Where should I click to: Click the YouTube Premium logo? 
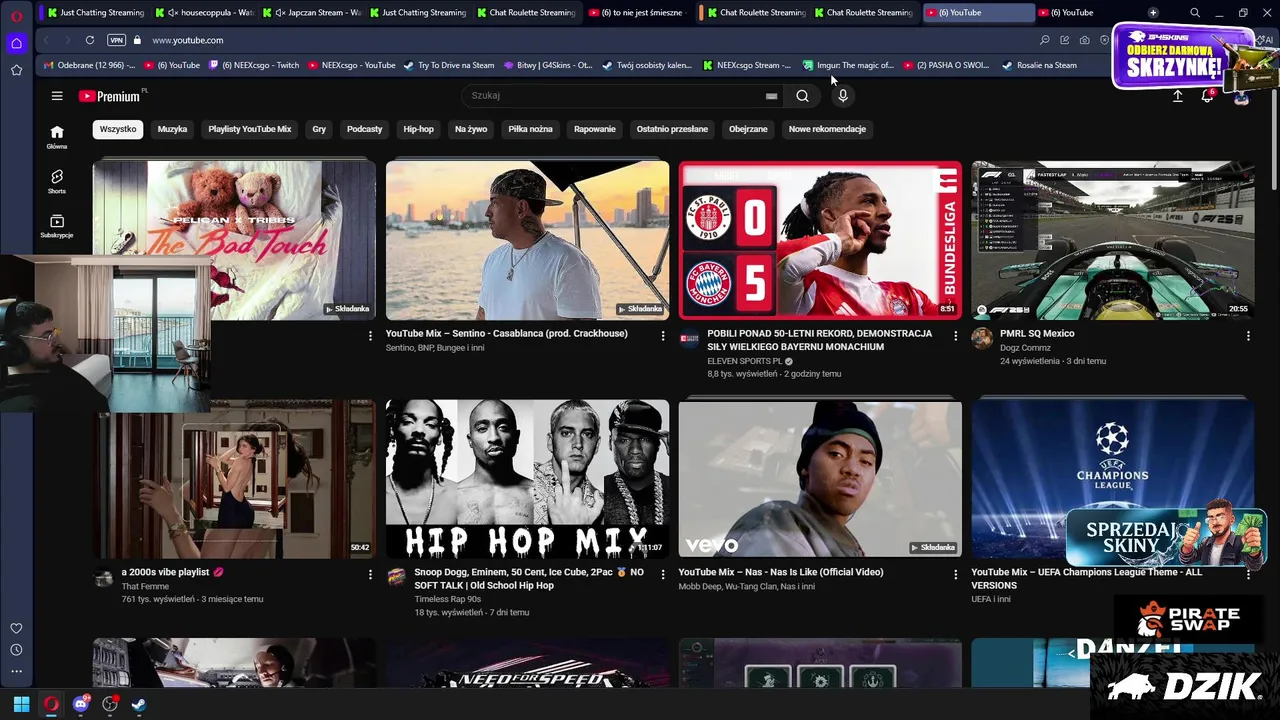(x=110, y=96)
